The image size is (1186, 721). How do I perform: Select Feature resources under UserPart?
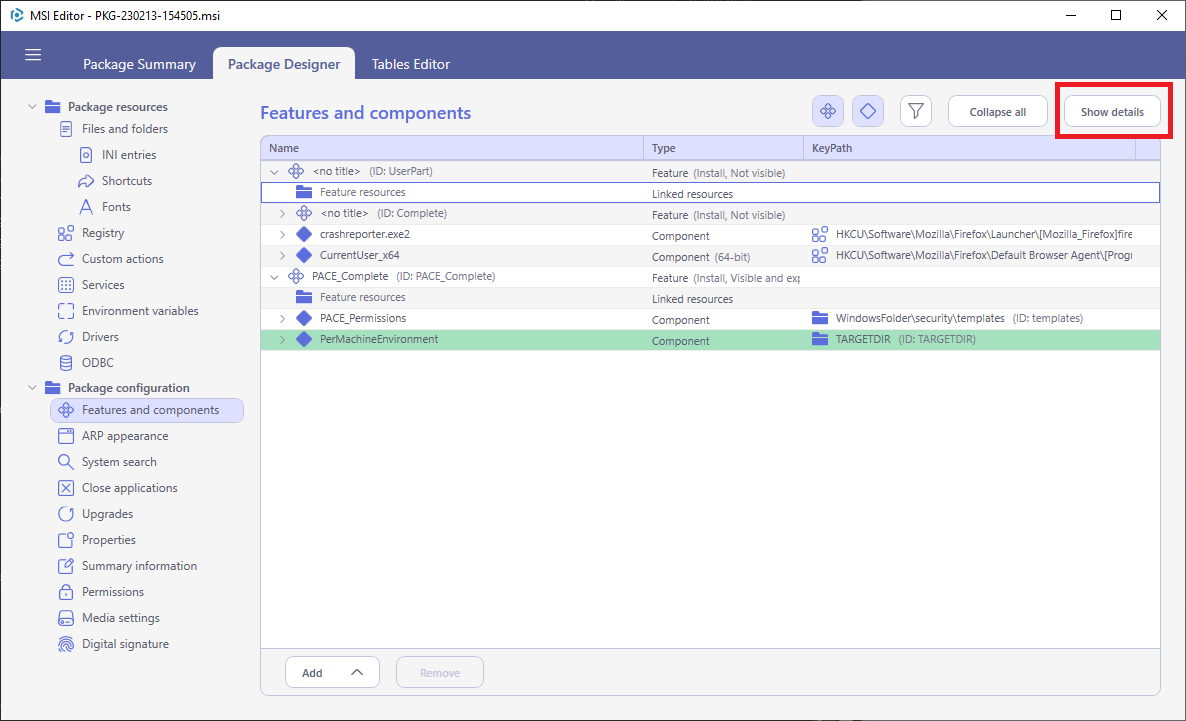click(x=709, y=193)
